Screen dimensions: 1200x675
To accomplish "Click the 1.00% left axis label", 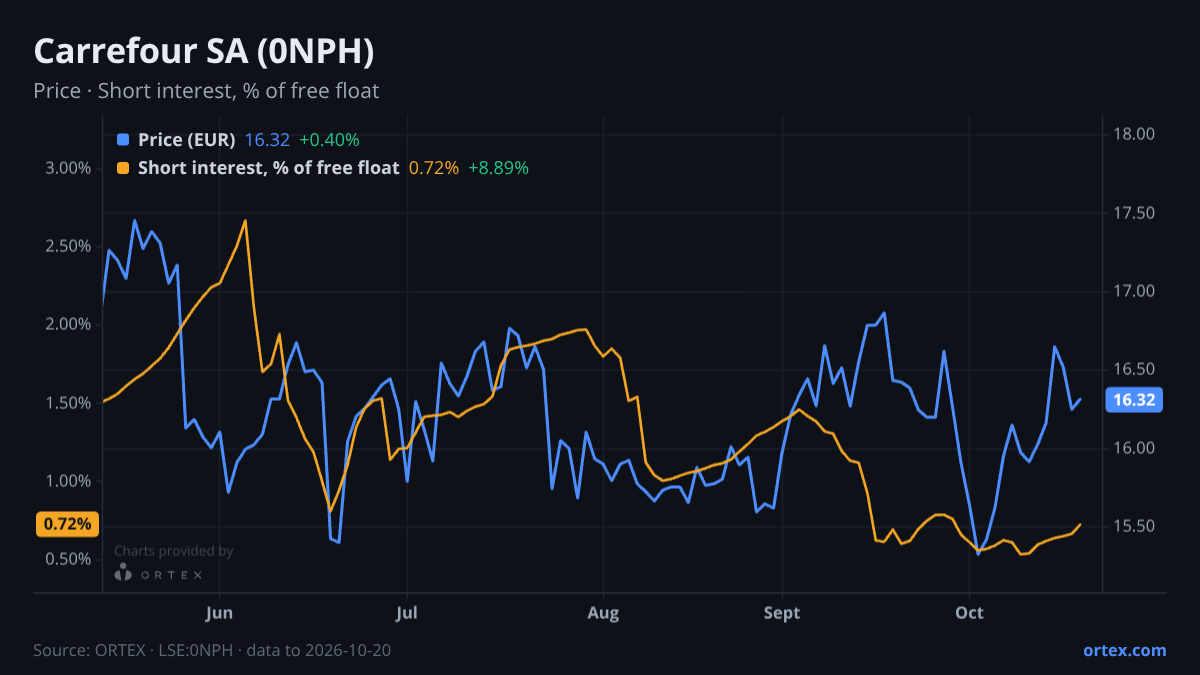I will (68, 481).
